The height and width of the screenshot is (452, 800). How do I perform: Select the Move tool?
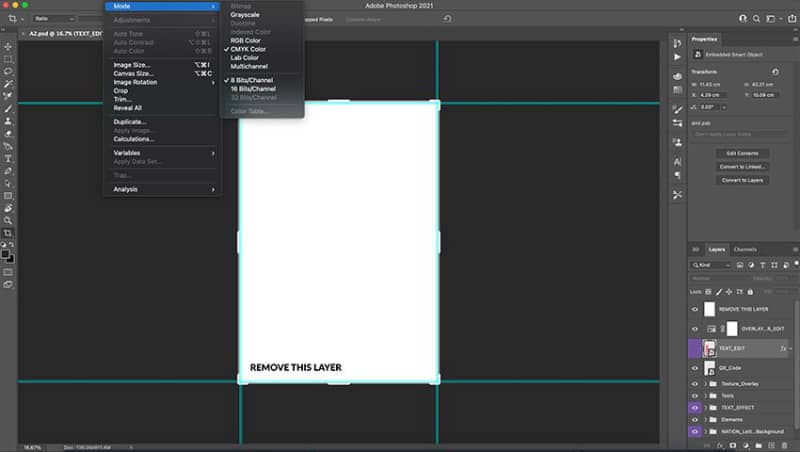[x=8, y=46]
